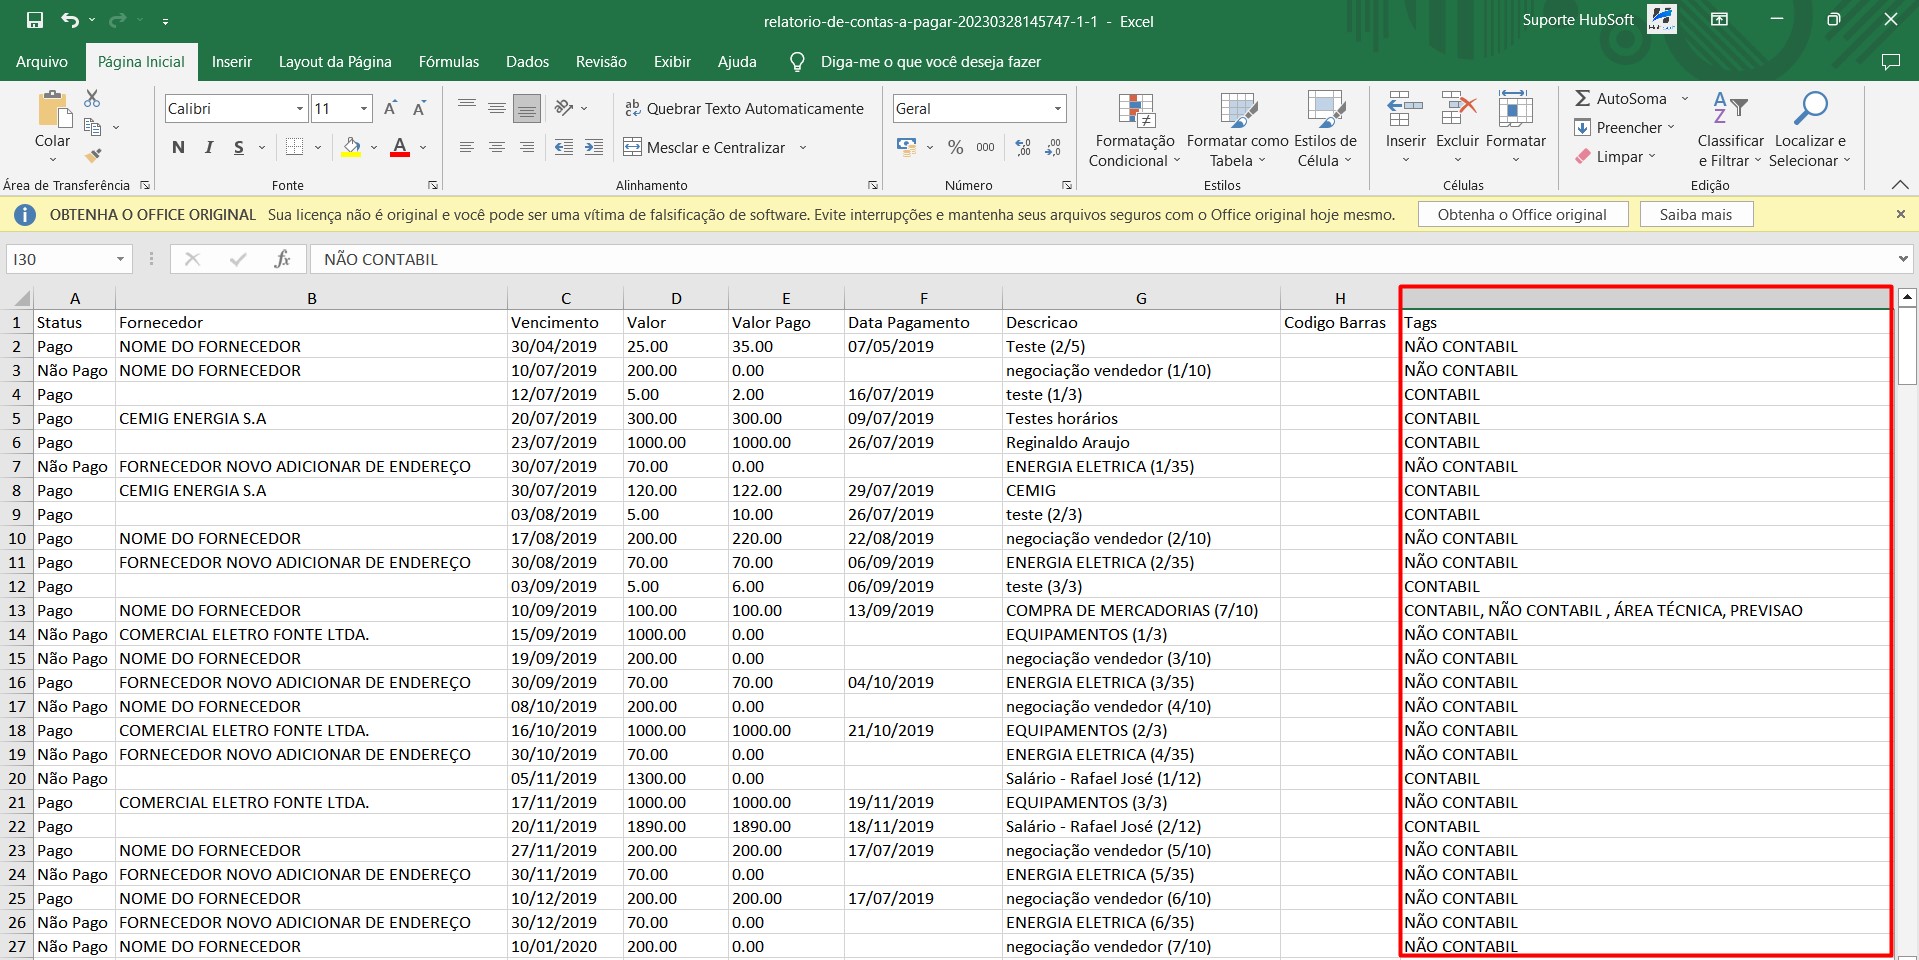This screenshot has width=1919, height=960.
Task: Click Obtenha o Office original button
Action: point(1522,214)
